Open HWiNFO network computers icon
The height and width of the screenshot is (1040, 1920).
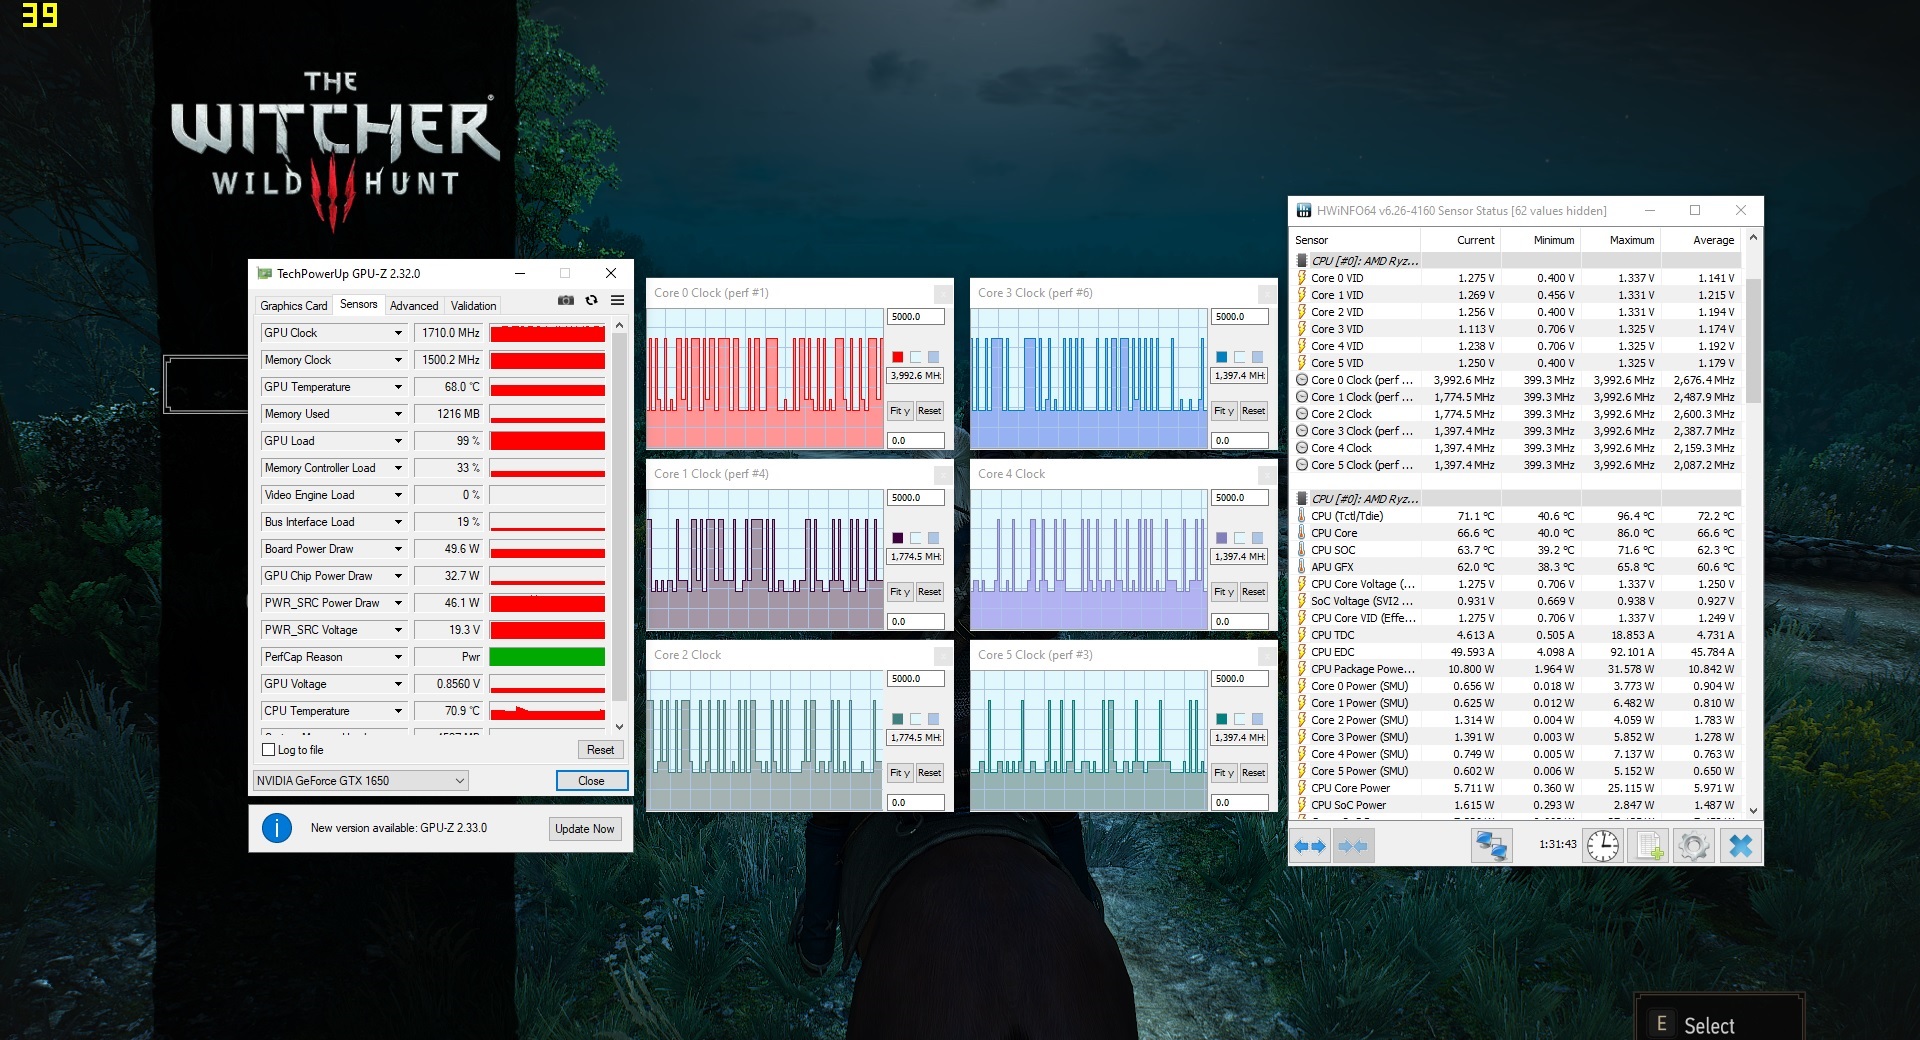[x=1491, y=846]
